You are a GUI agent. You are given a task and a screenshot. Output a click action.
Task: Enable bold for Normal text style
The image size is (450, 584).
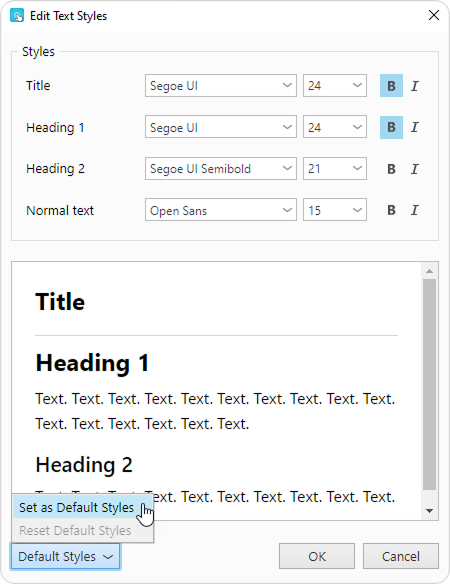[x=391, y=210]
